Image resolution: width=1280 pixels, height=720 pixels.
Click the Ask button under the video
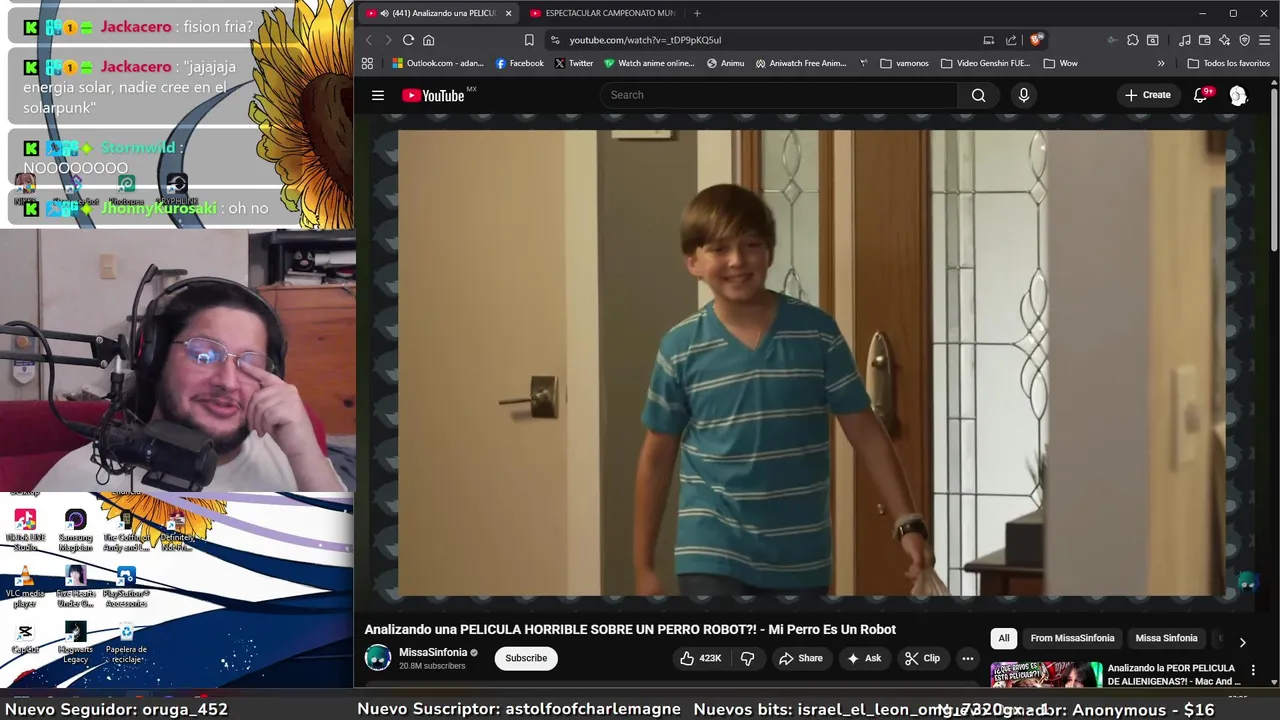863,658
